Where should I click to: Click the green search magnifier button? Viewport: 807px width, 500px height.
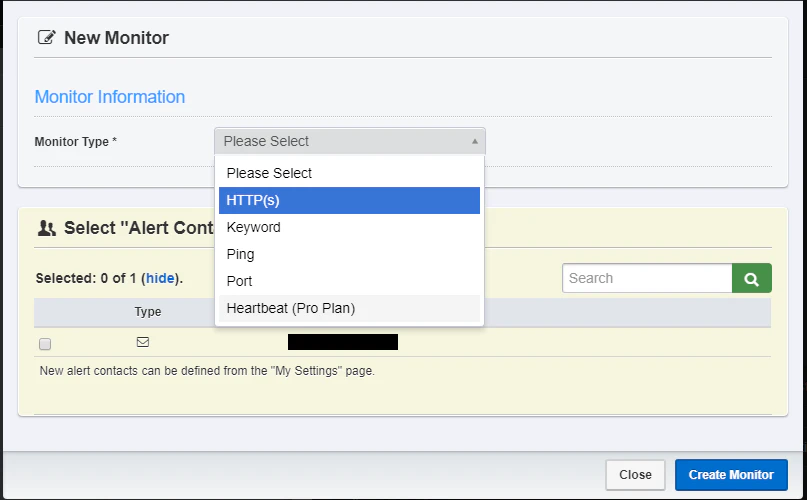751,278
